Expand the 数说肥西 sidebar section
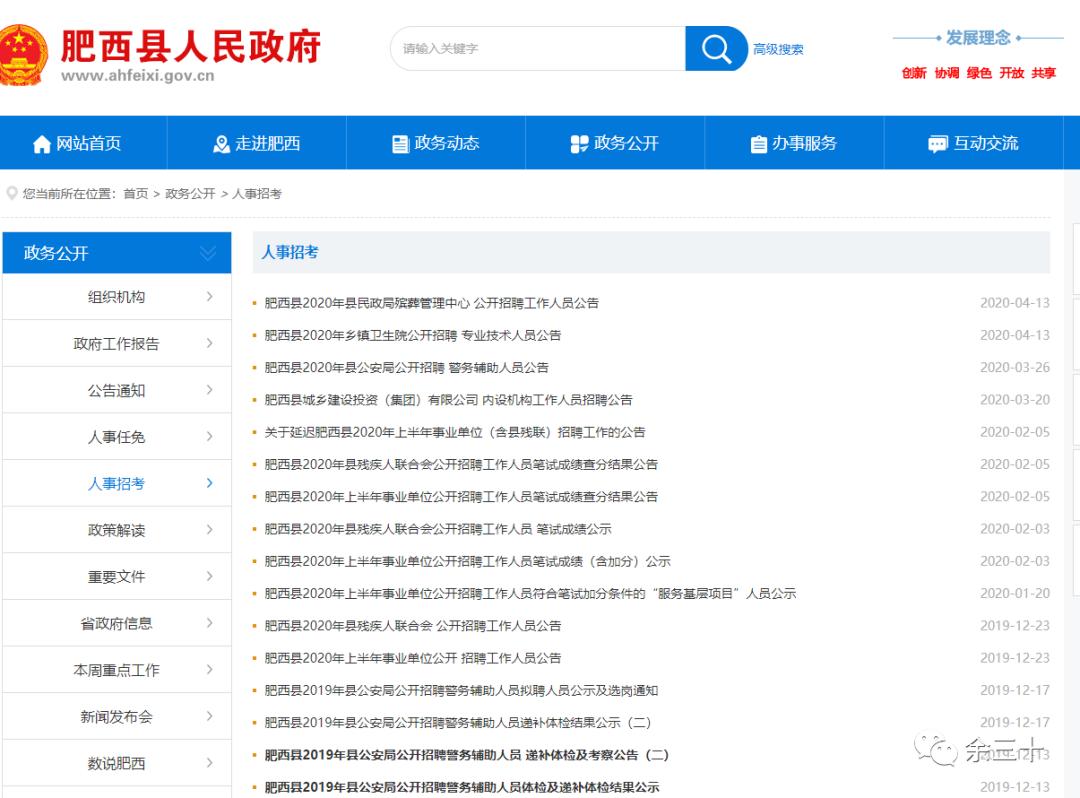Screen dimensions: 1080x798 tap(209, 762)
